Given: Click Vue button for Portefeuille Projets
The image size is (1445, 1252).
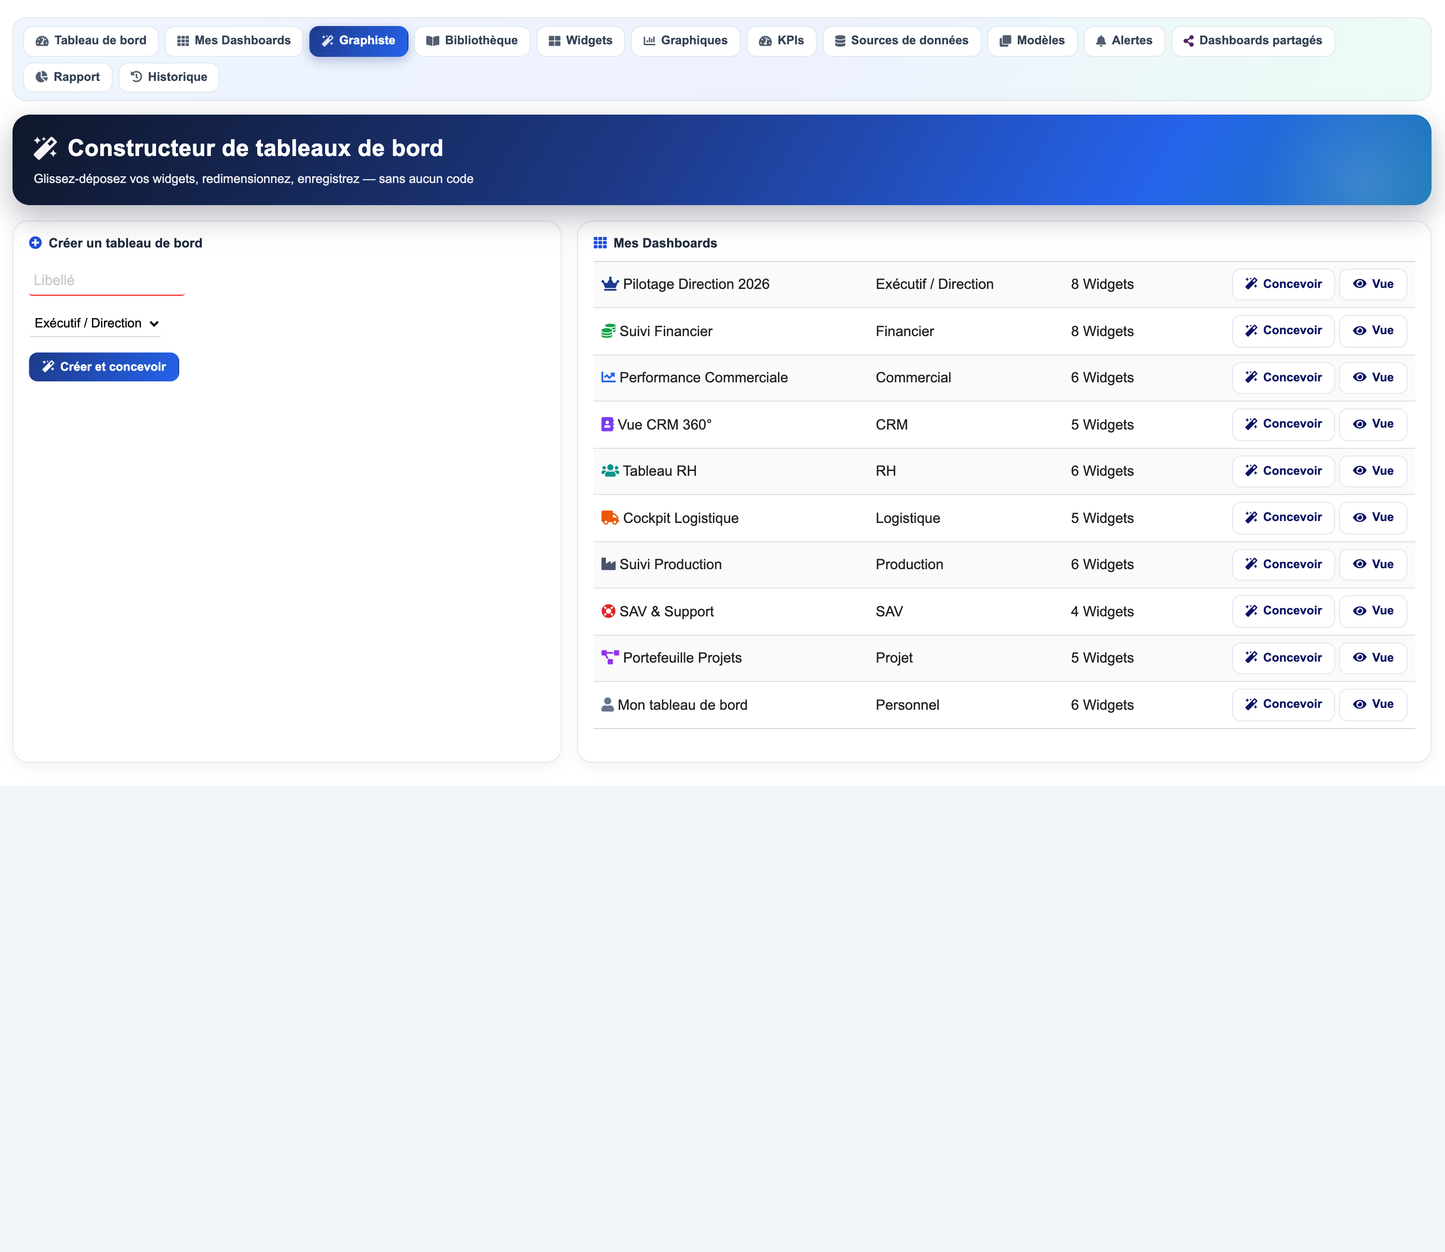Looking at the screenshot, I should [1373, 658].
